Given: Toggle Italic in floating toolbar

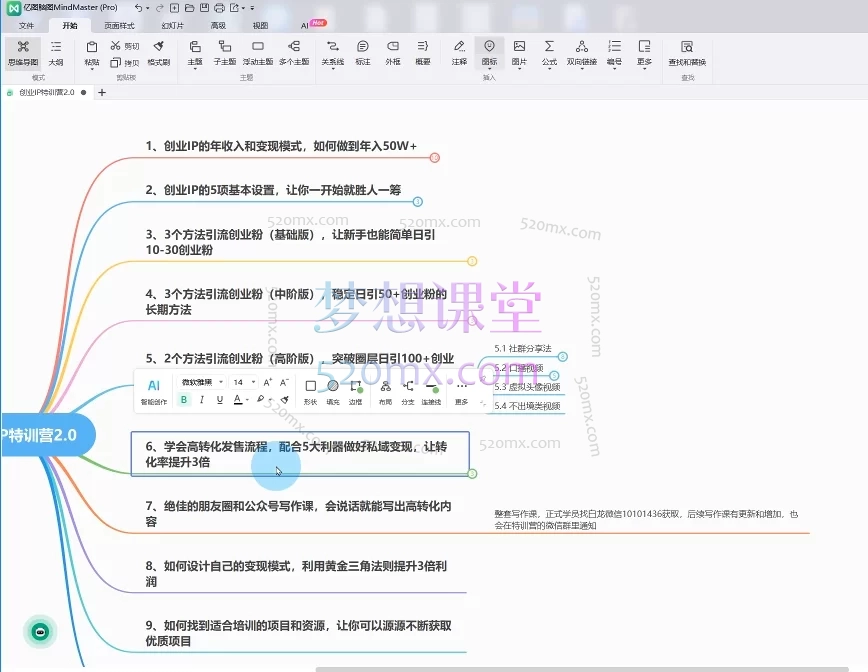Looking at the screenshot, I should tap(202, 400).
